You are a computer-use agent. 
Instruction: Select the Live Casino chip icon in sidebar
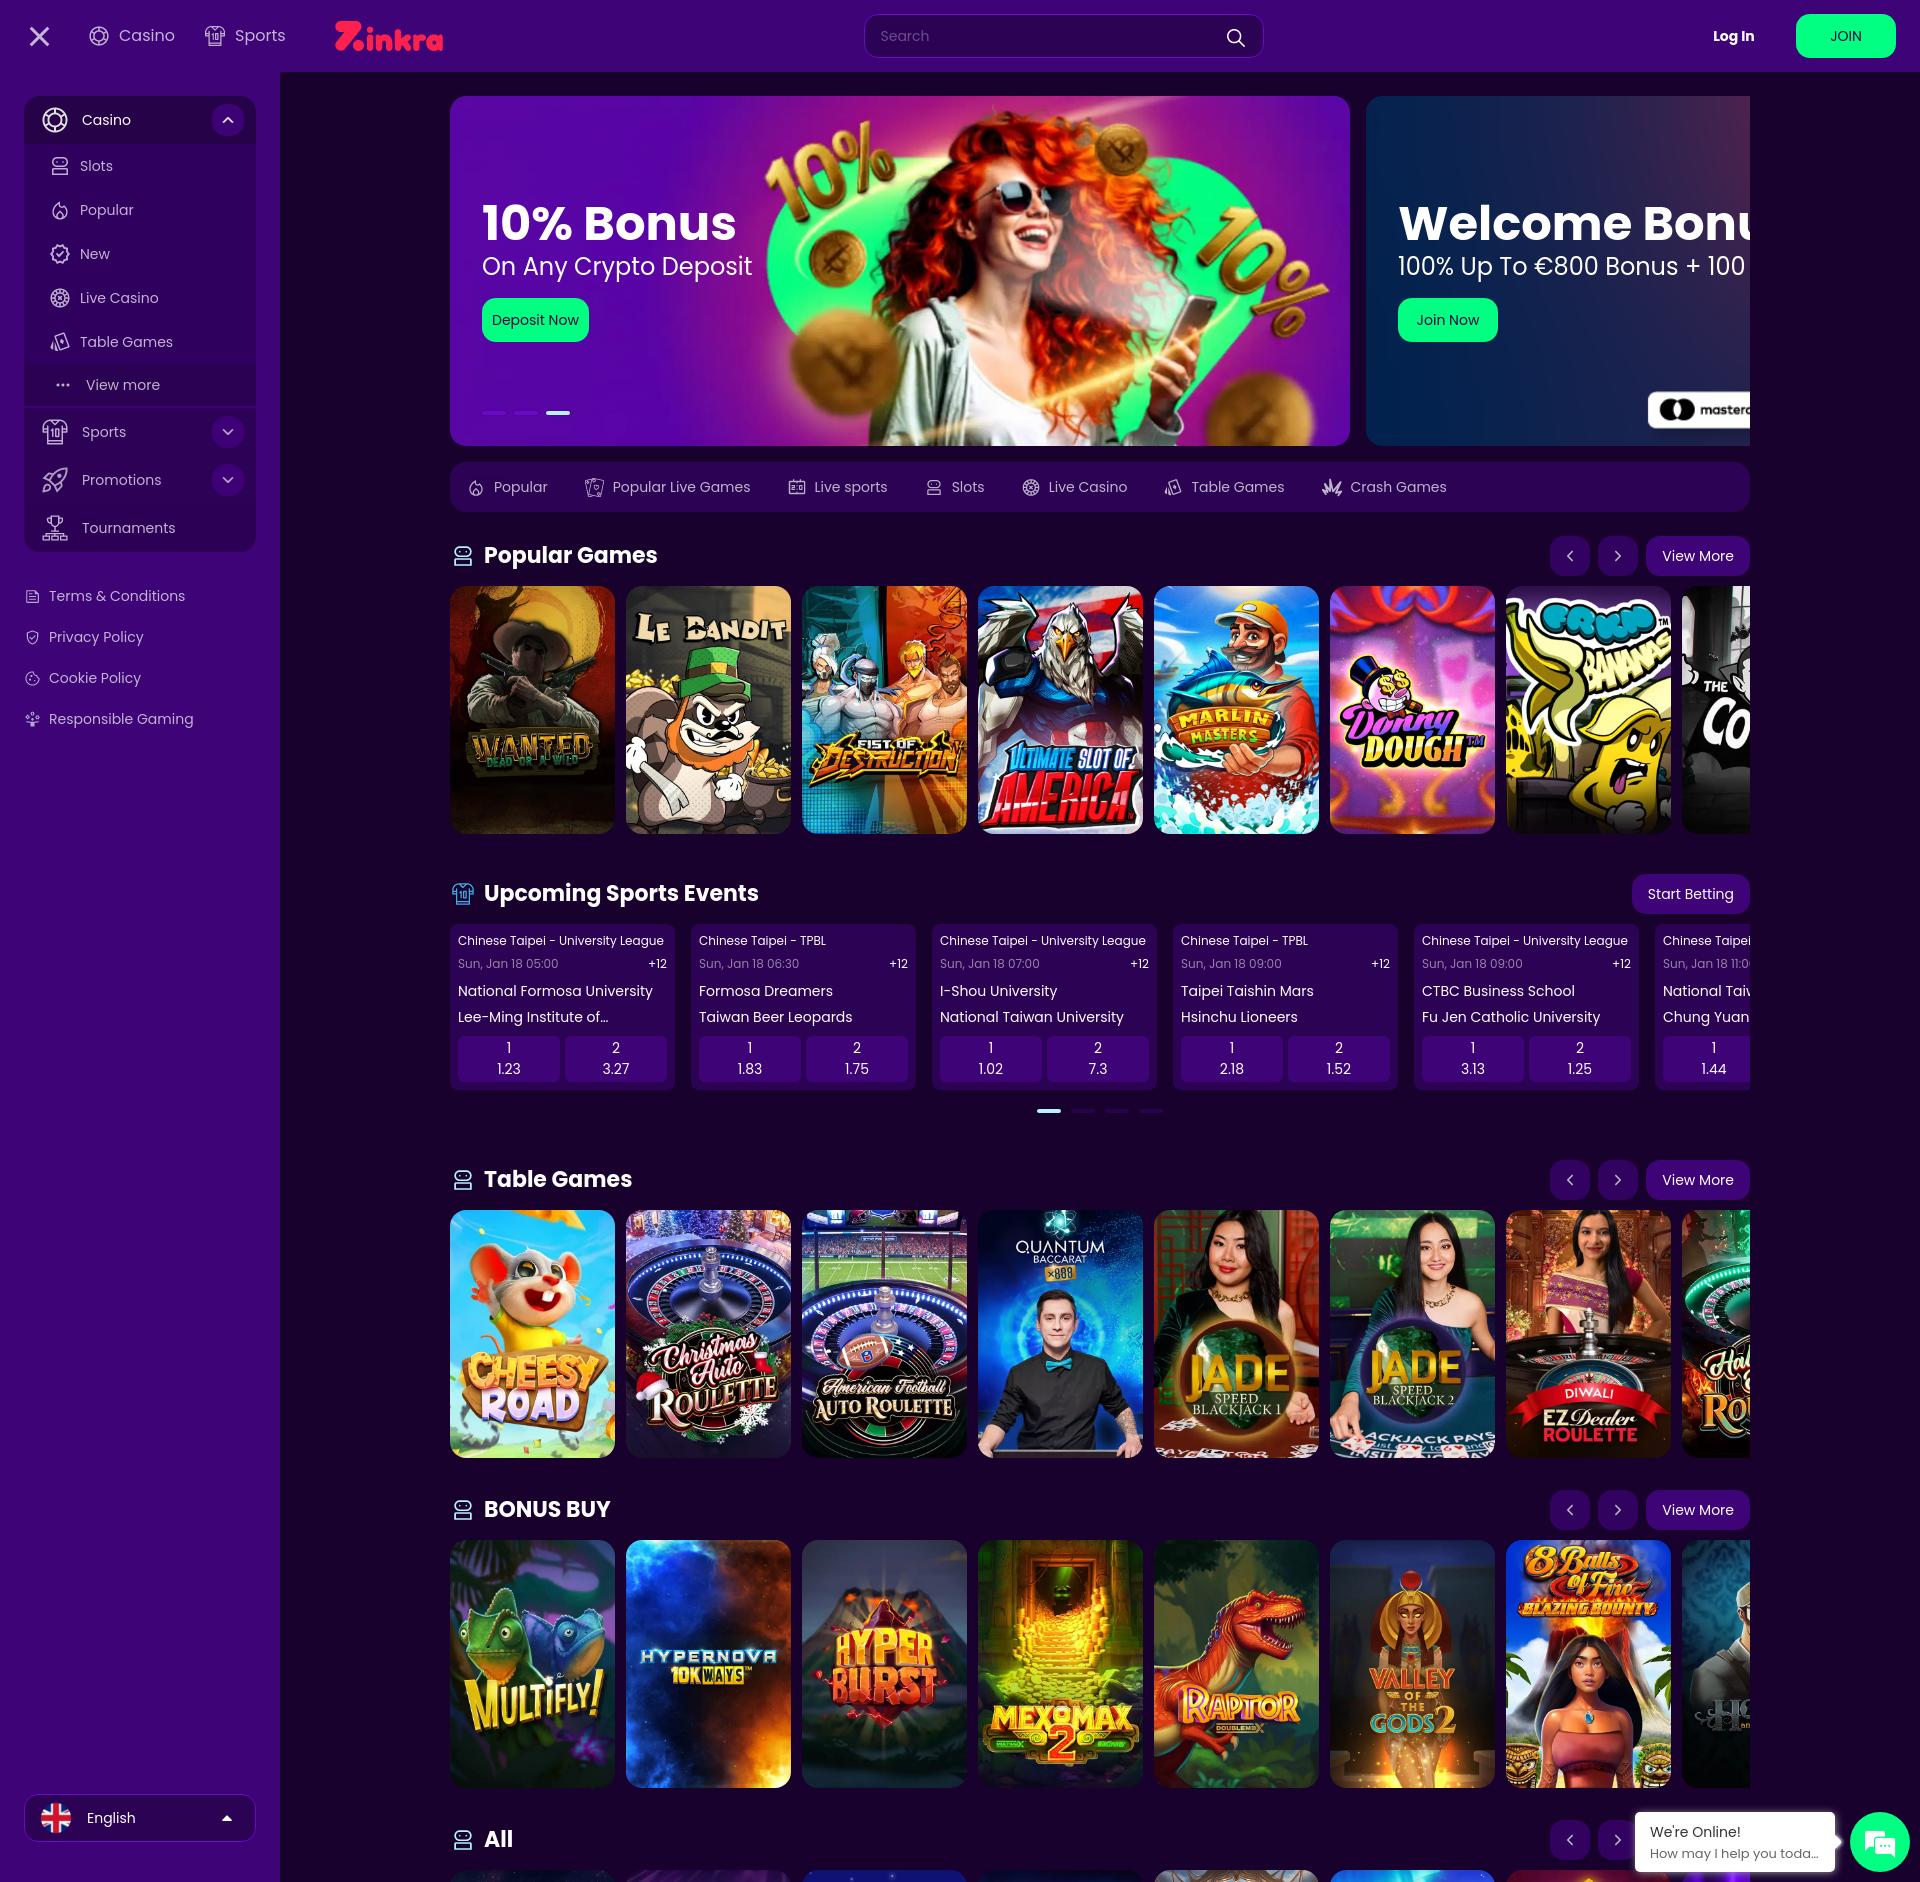pos(60,298)
